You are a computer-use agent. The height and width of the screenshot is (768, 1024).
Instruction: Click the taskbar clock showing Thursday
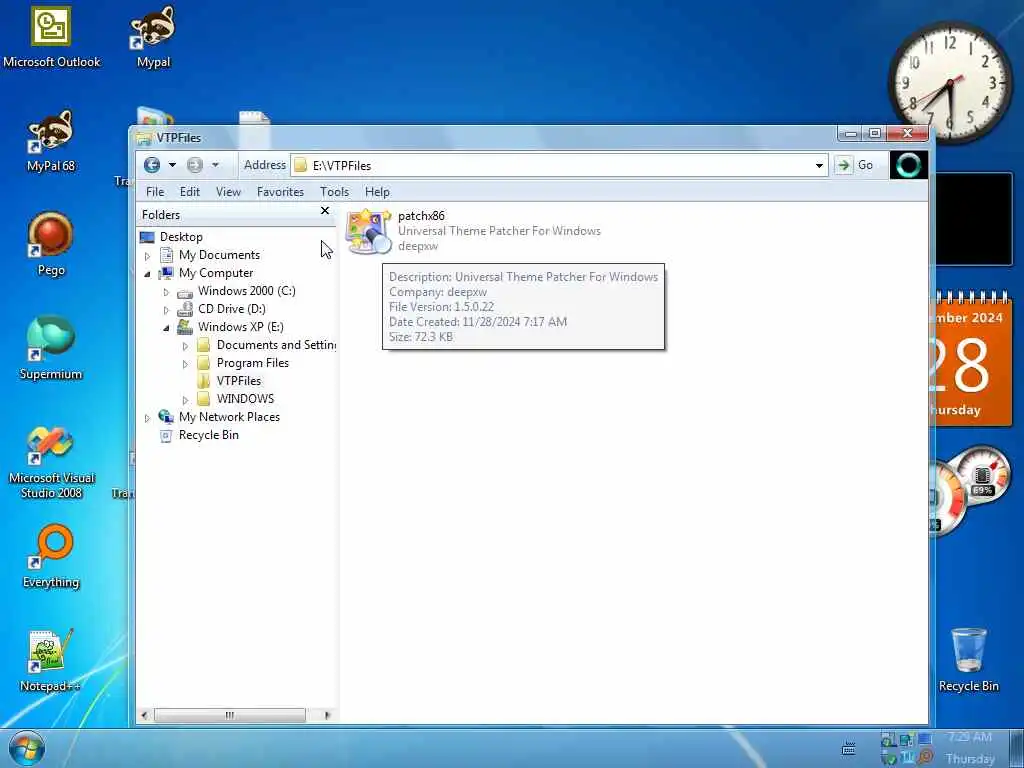pyautogui.click(x=970, y=748)
